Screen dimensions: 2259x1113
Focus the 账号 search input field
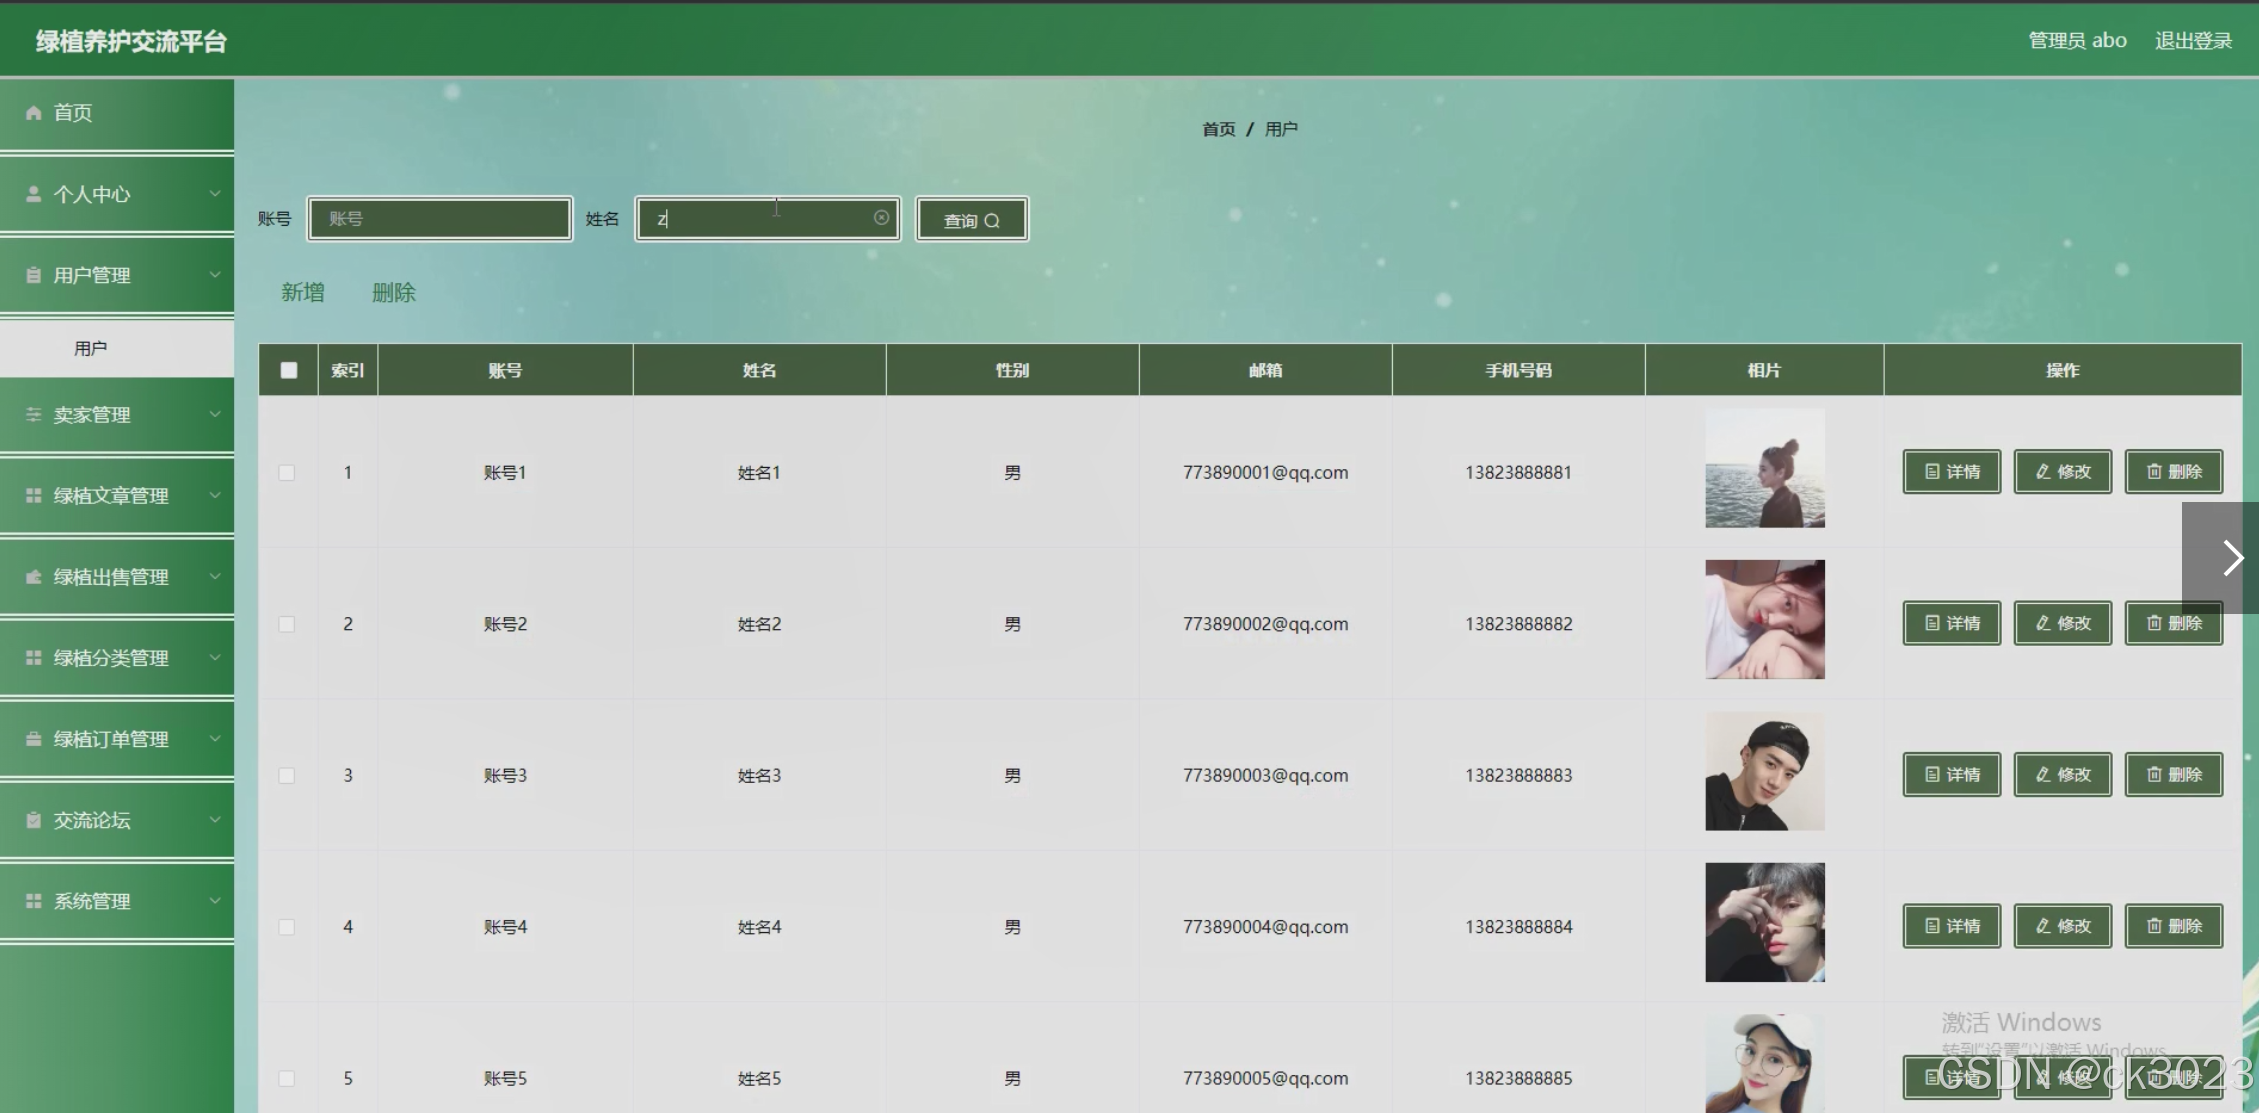[440, 219]
